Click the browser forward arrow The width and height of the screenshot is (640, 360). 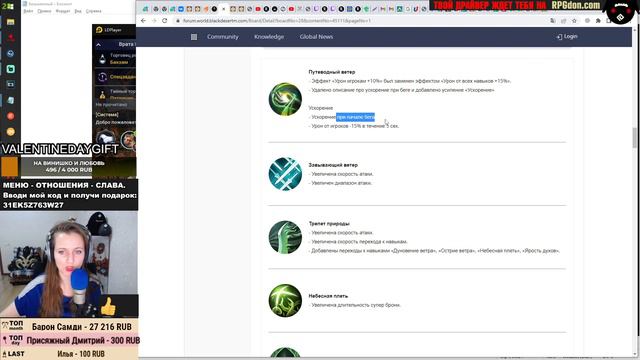click(x=154, y=20)
